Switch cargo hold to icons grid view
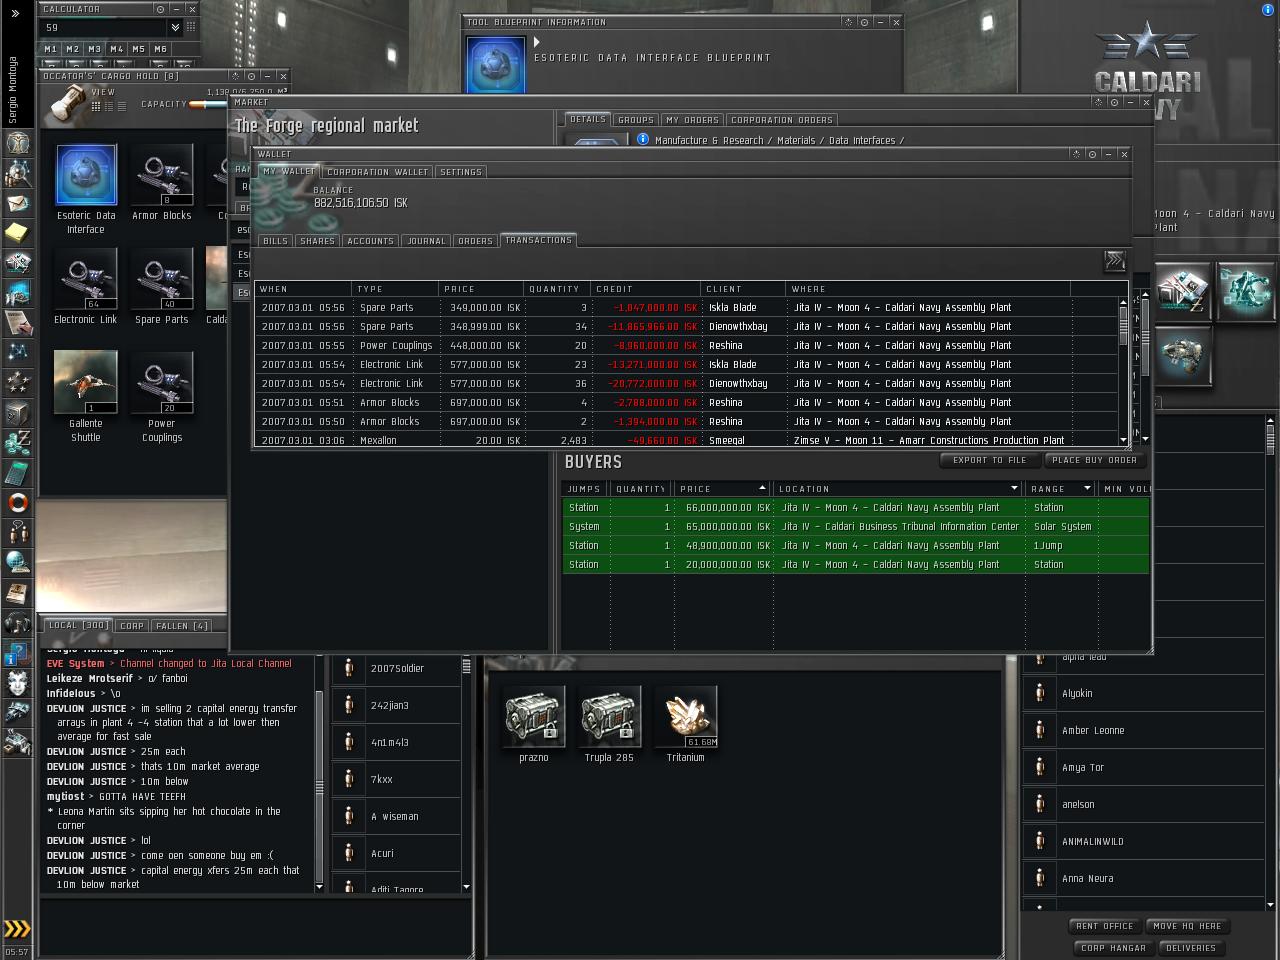This screenshot has height=960, width=1280. pyautogui.click(x=96, y=105)
